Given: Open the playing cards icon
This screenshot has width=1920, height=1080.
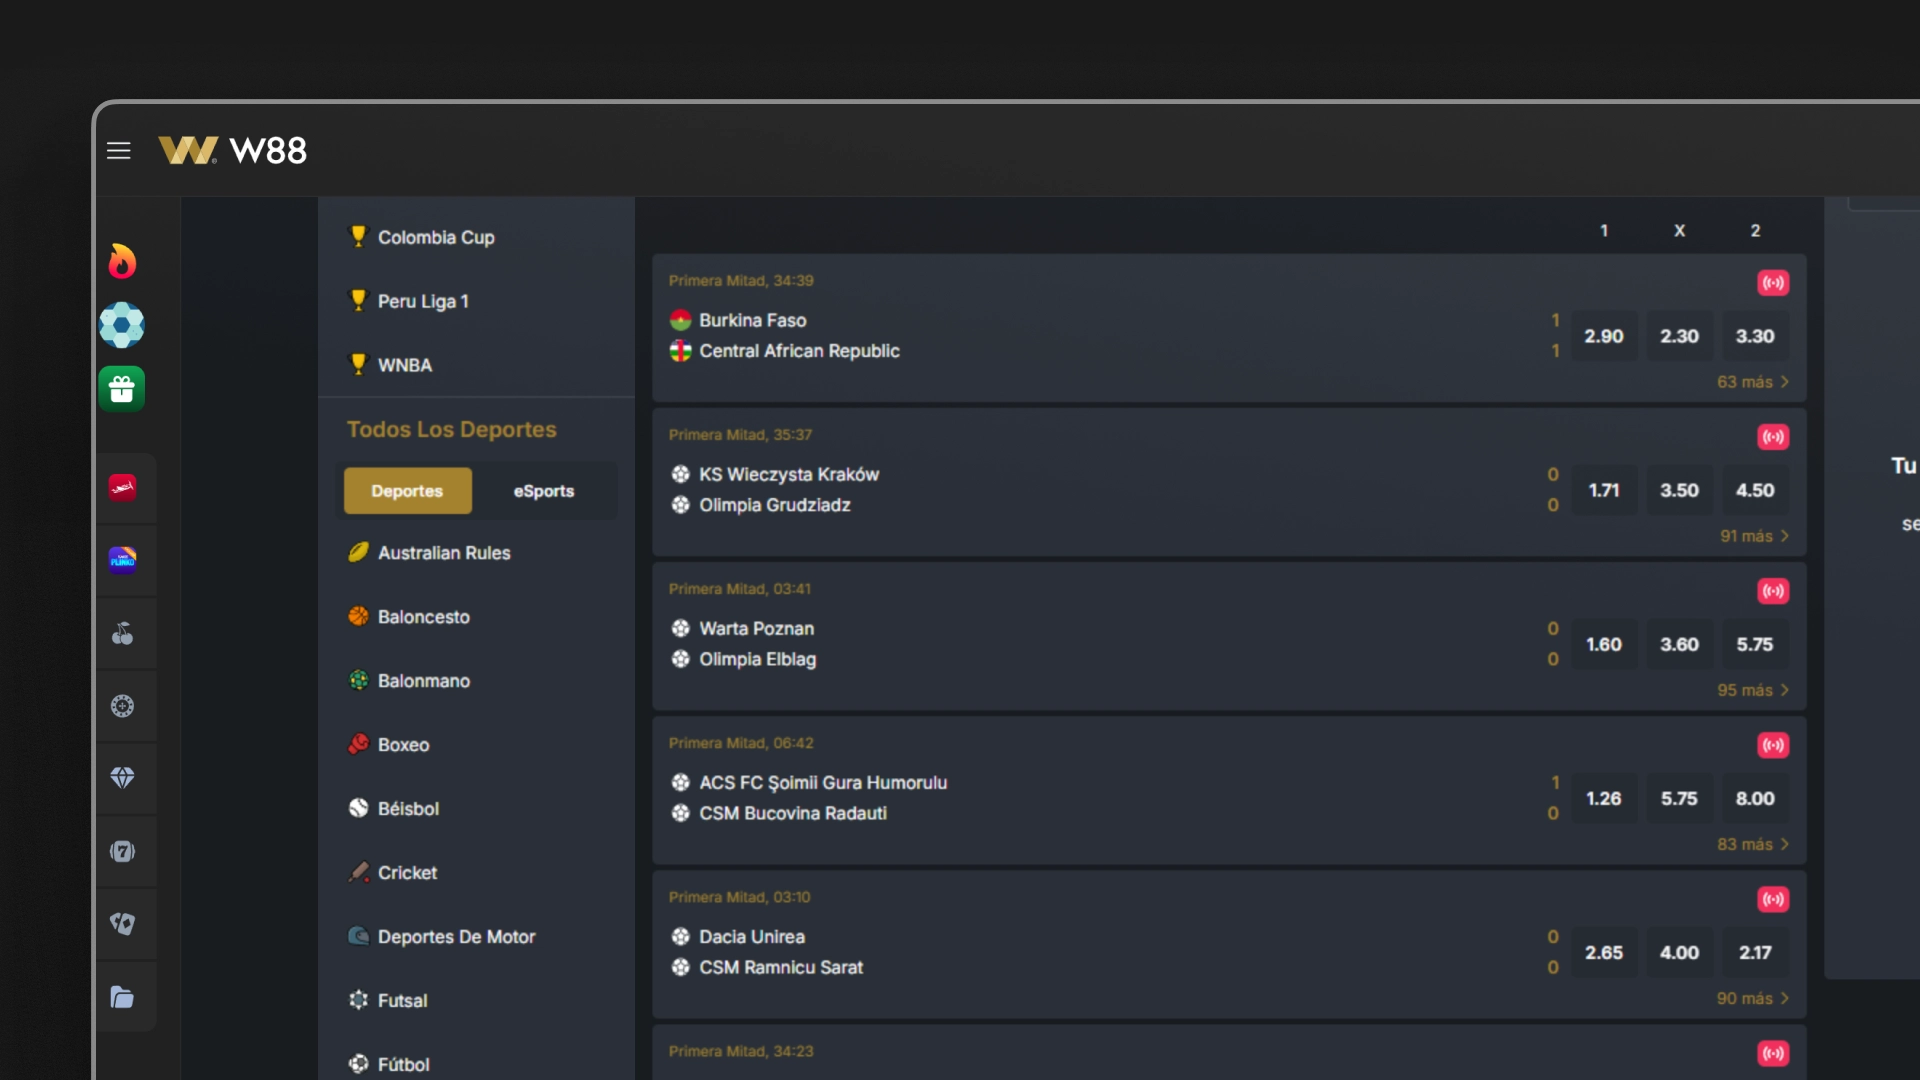Looking at the screenshot, I should pos(123,924).
